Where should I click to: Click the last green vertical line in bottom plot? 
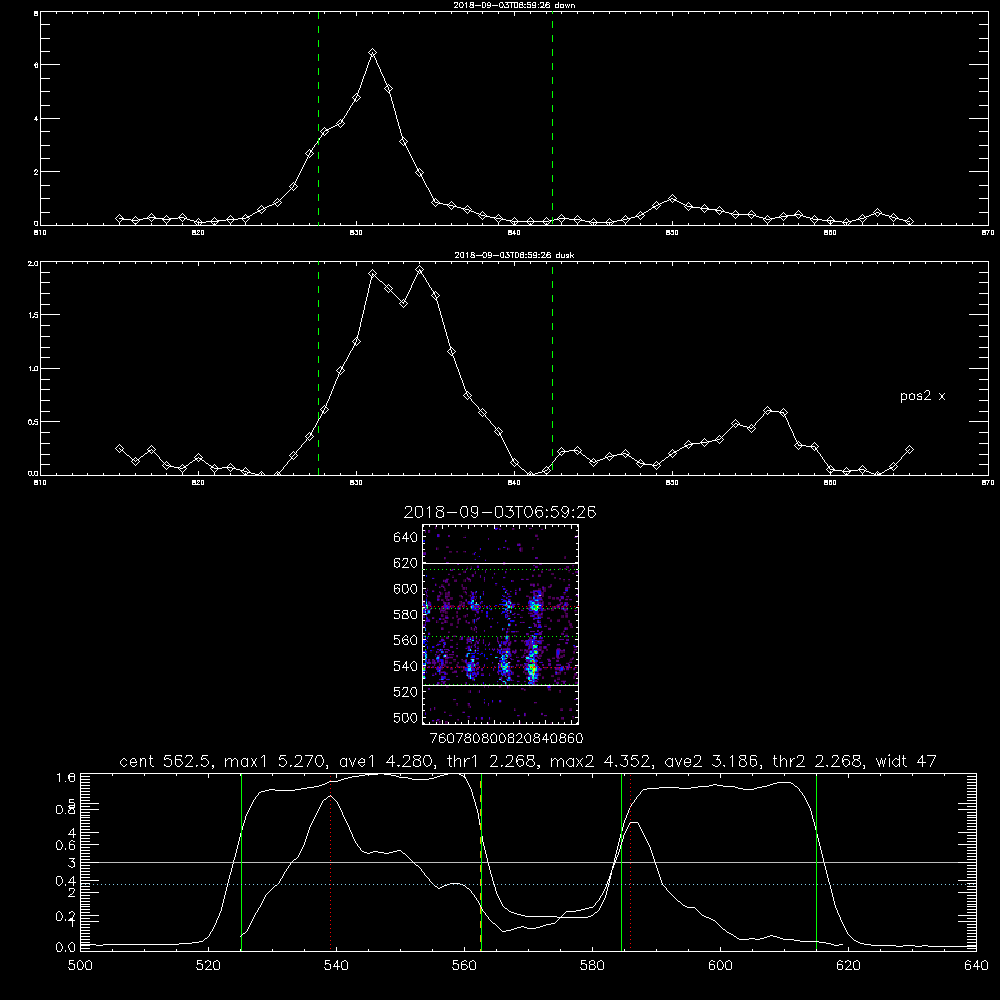pyautogui.click(x=816, y=862)
